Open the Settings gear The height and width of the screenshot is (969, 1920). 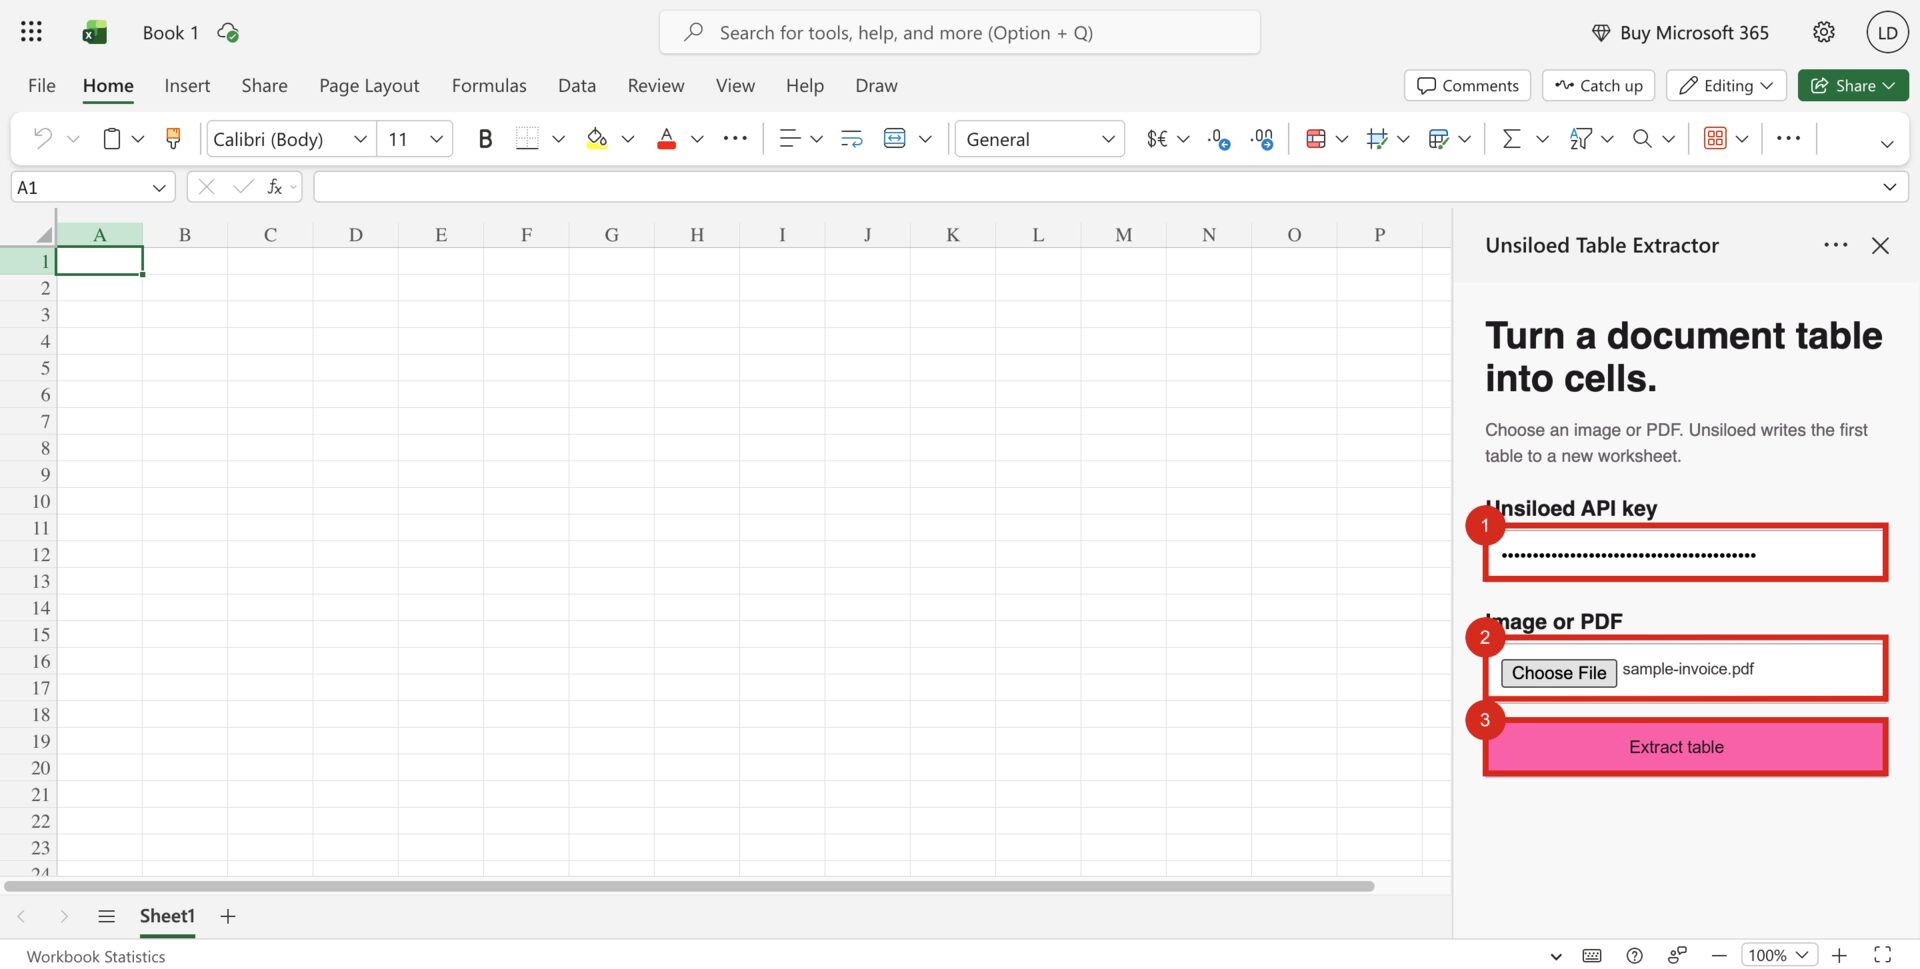point(1824,32)
